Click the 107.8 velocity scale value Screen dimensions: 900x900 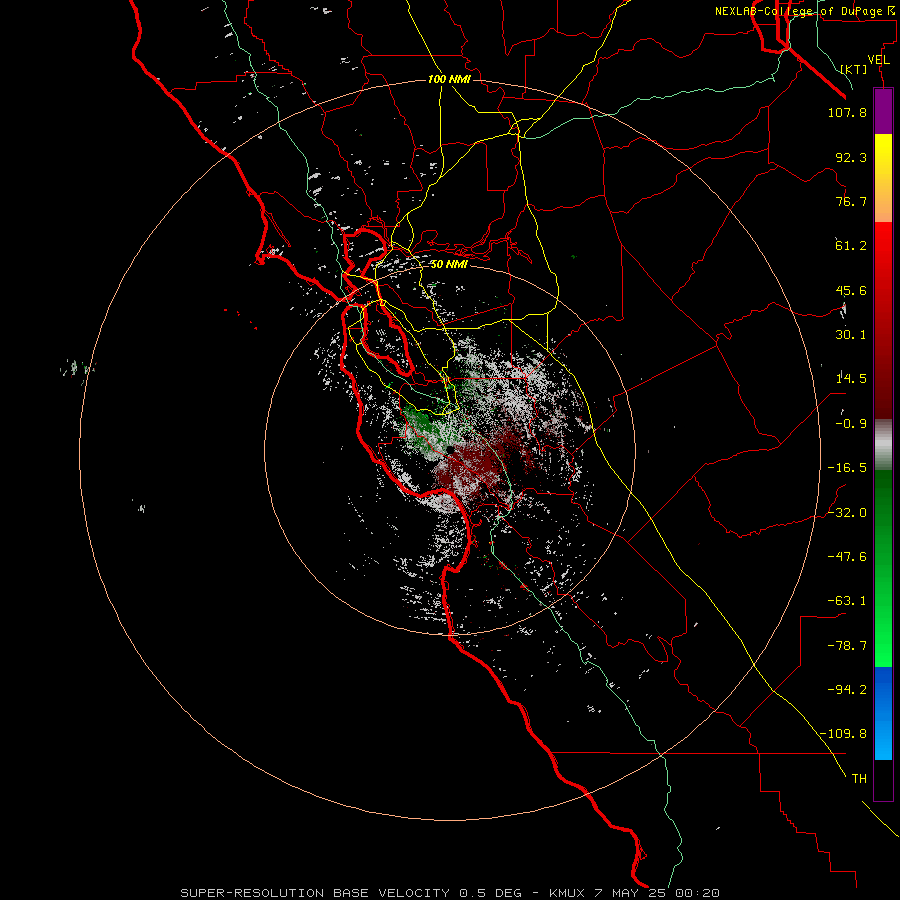847,112
